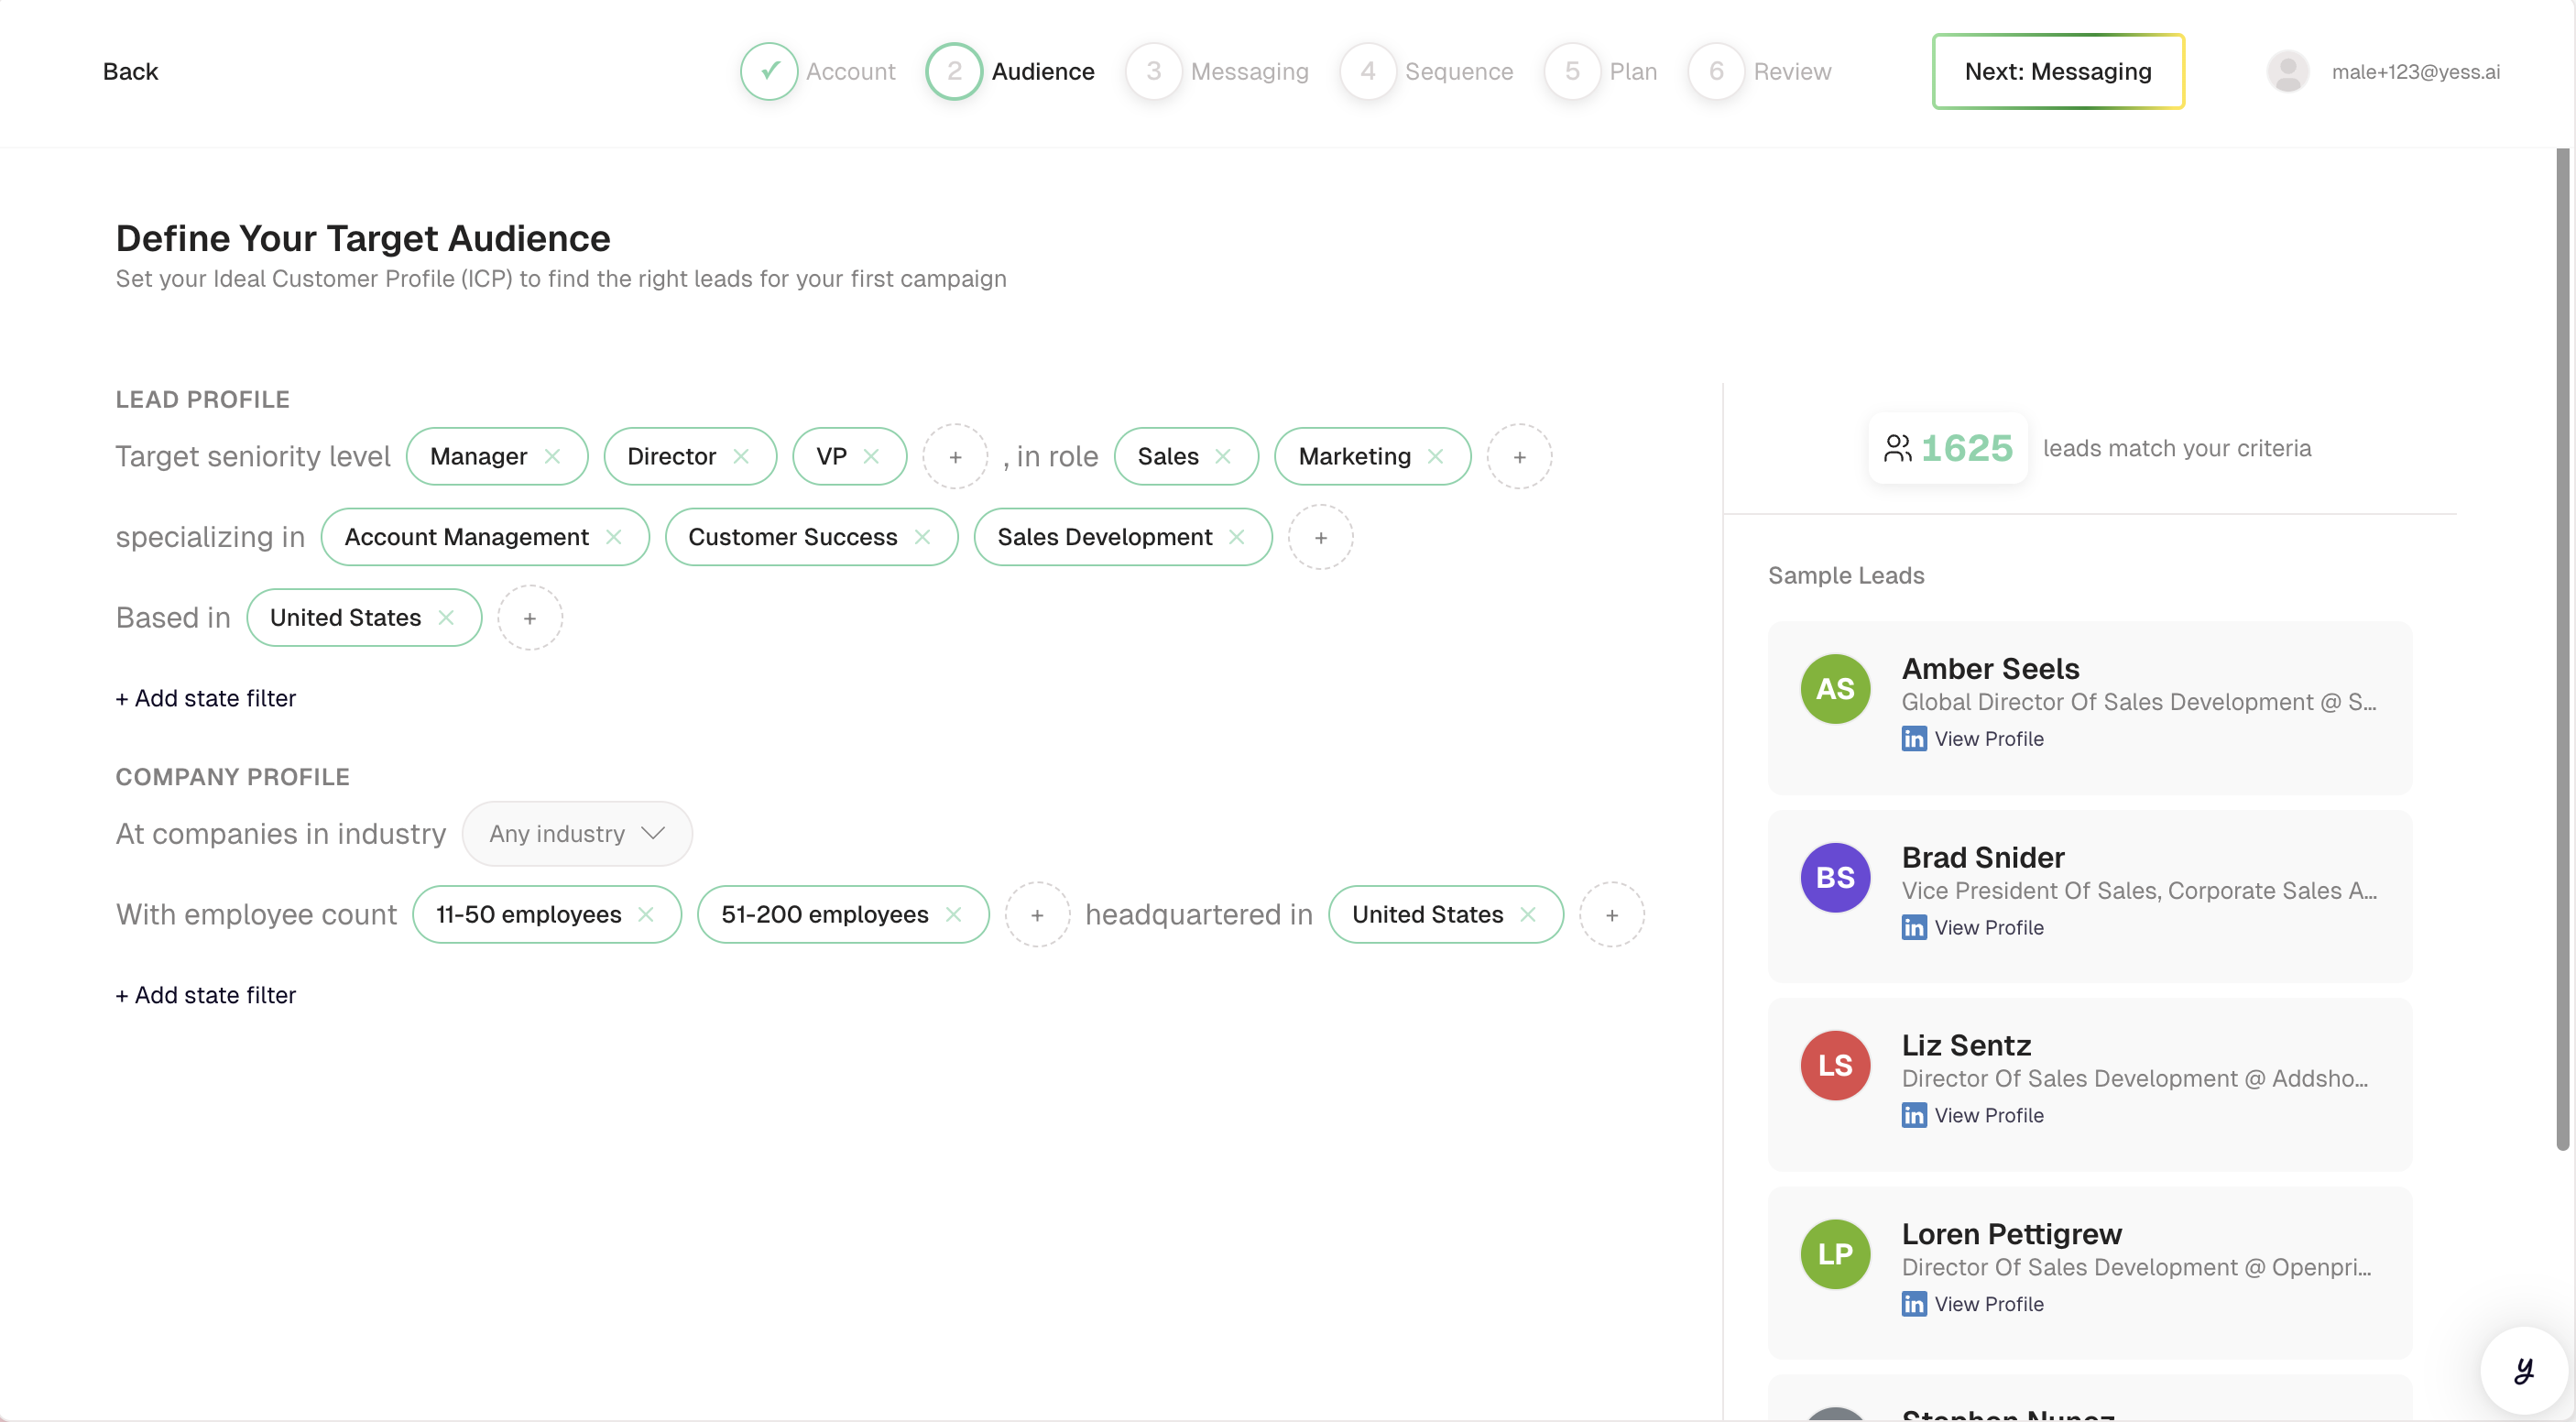Add another headquartered in country

(x=1611, y=914)
